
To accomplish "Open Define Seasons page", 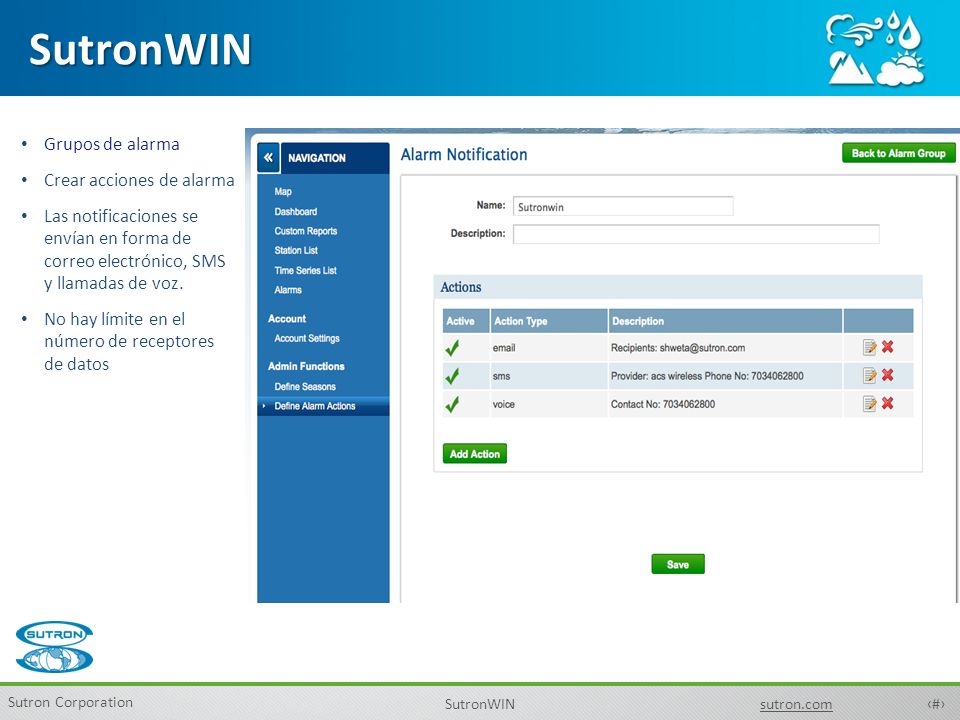I will (x=305, y=386).
